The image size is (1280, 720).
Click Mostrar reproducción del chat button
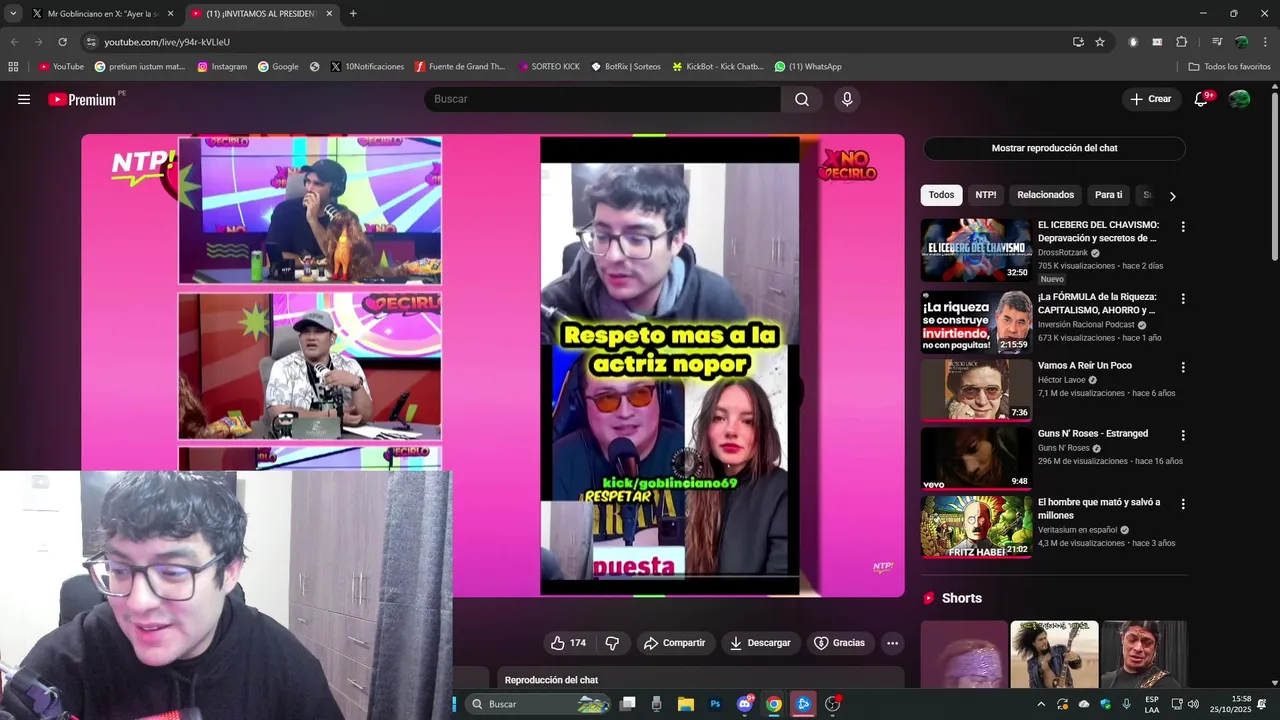point(1054,148)
